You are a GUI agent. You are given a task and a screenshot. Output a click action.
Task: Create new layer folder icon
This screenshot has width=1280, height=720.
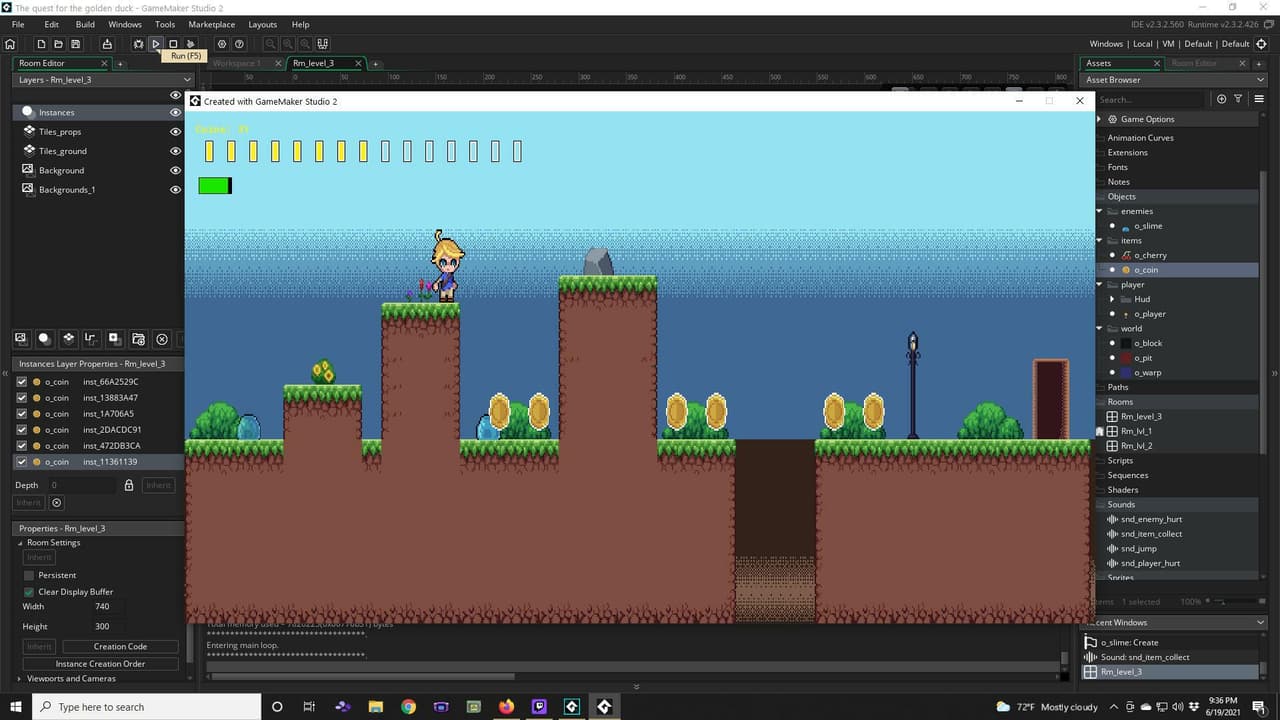pyautogui.click(x=138, y=339)
